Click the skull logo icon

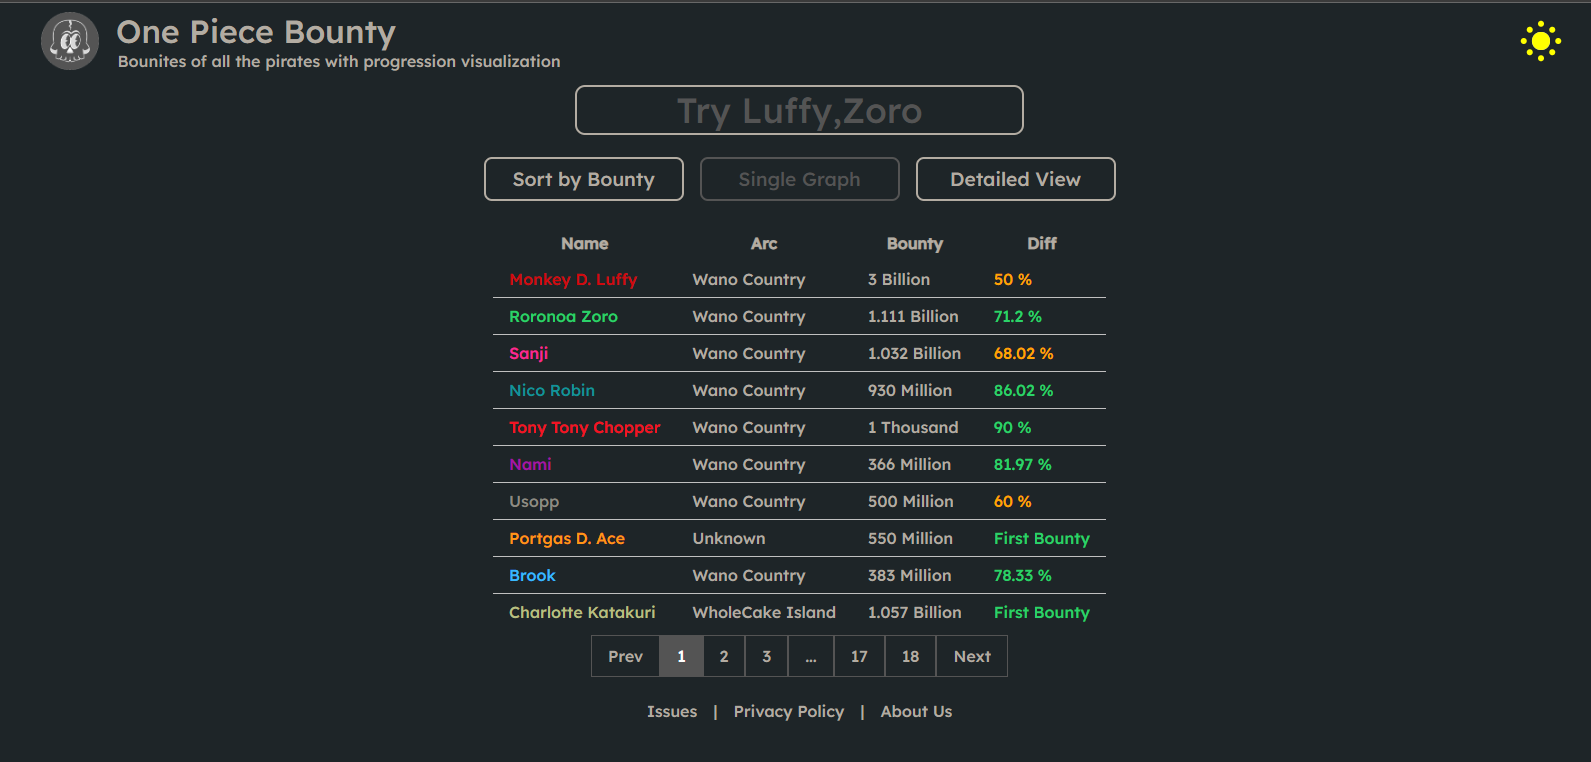click(70, 41)
